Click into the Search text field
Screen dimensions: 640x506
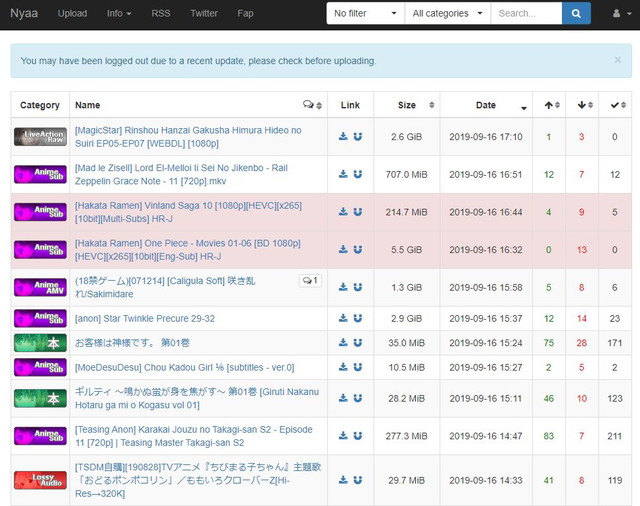(526, 13)
